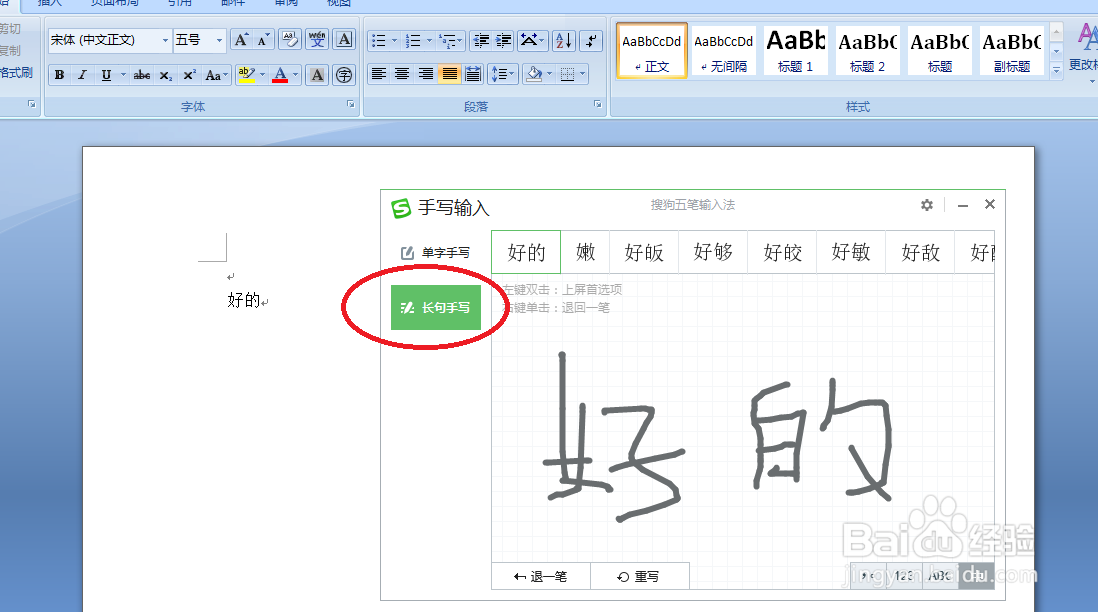Screen dimensions: 1098x612
Task: Apply text highlight color
Action: point(248,74)
